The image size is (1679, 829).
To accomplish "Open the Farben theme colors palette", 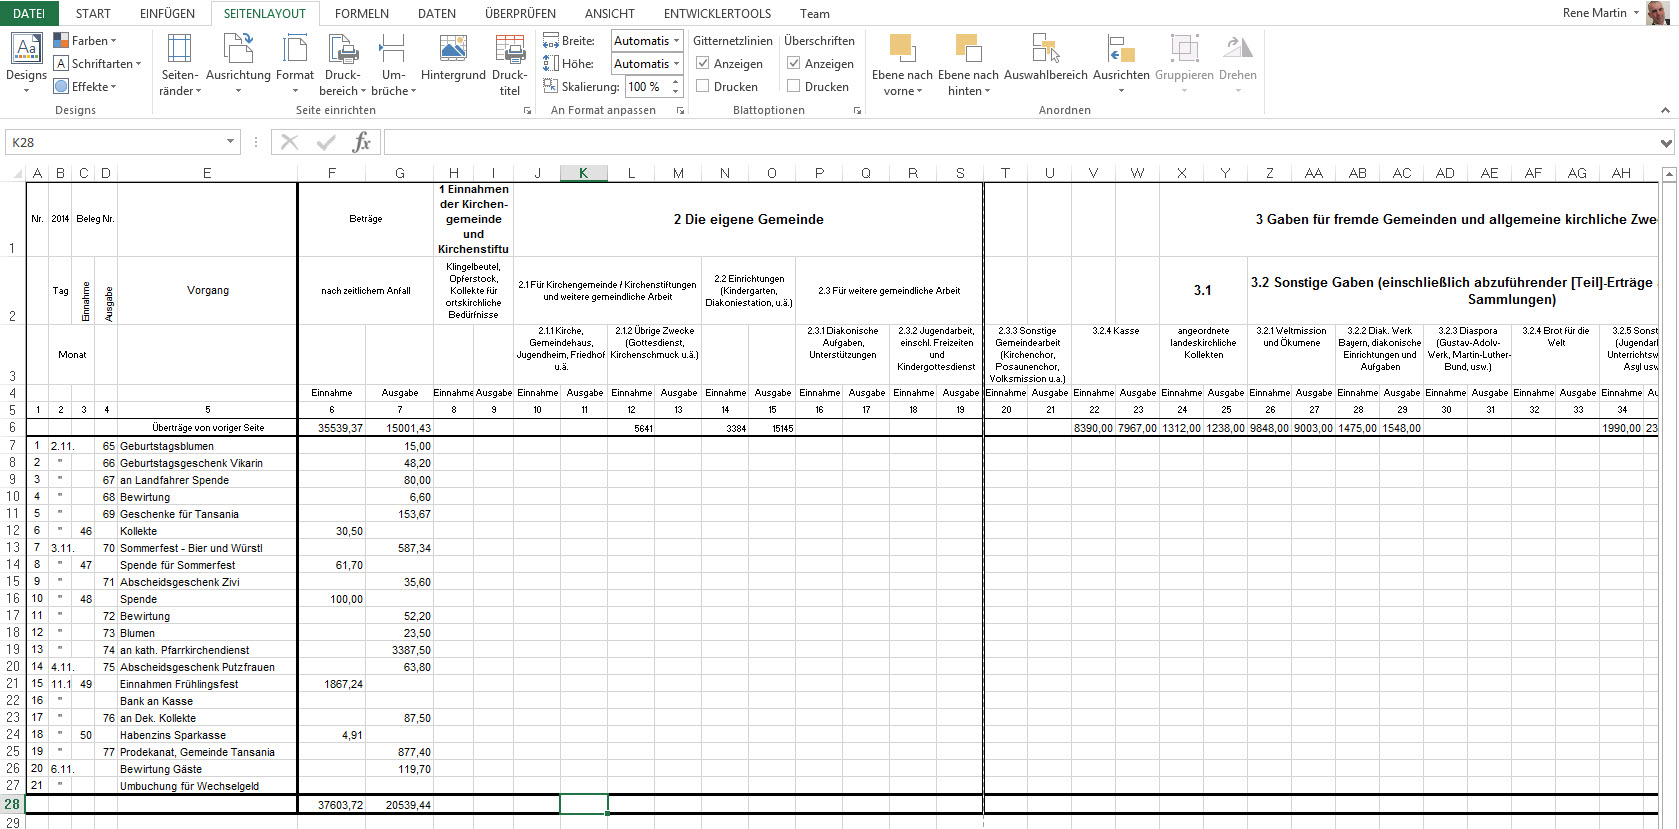I will coord(86,41).
